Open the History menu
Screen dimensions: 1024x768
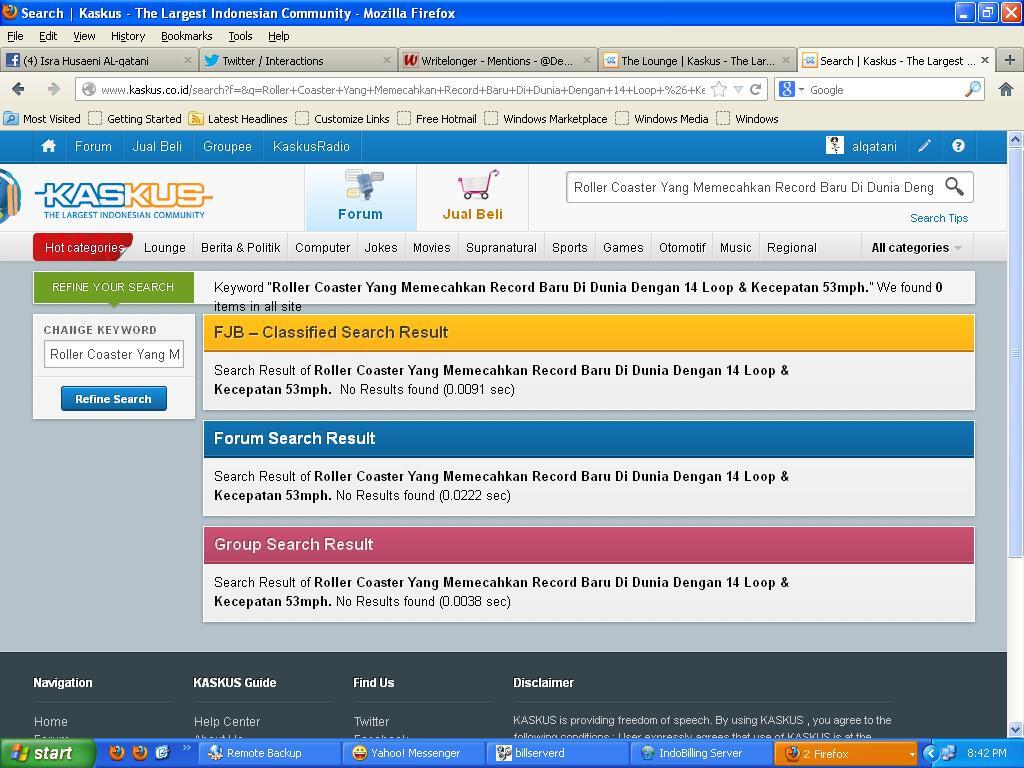coord(127,36)
